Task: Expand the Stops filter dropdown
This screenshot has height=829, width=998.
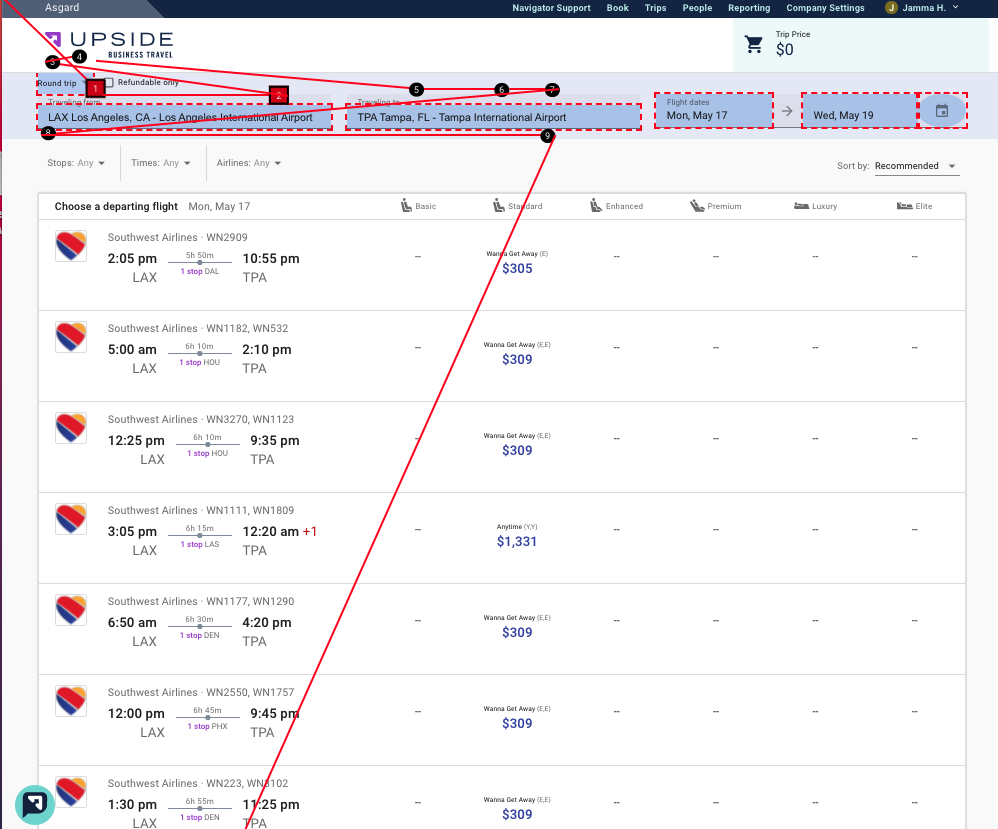Action: click(76, 163)
